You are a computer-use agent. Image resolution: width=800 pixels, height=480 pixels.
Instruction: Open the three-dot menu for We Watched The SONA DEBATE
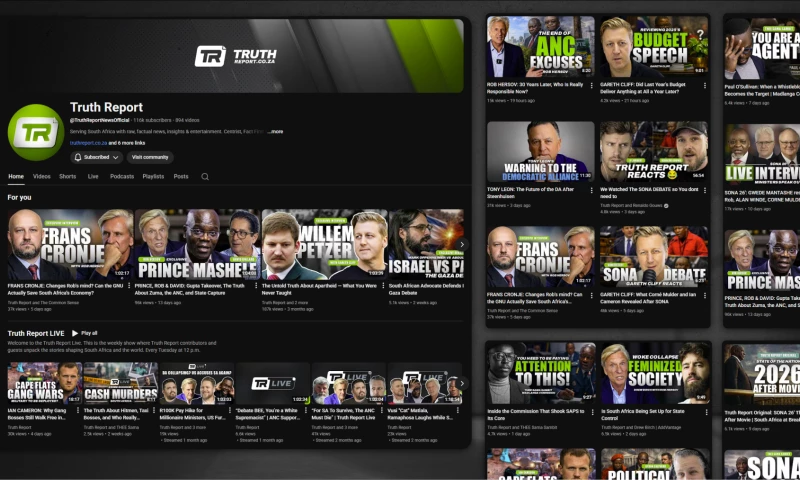point(705,190)
